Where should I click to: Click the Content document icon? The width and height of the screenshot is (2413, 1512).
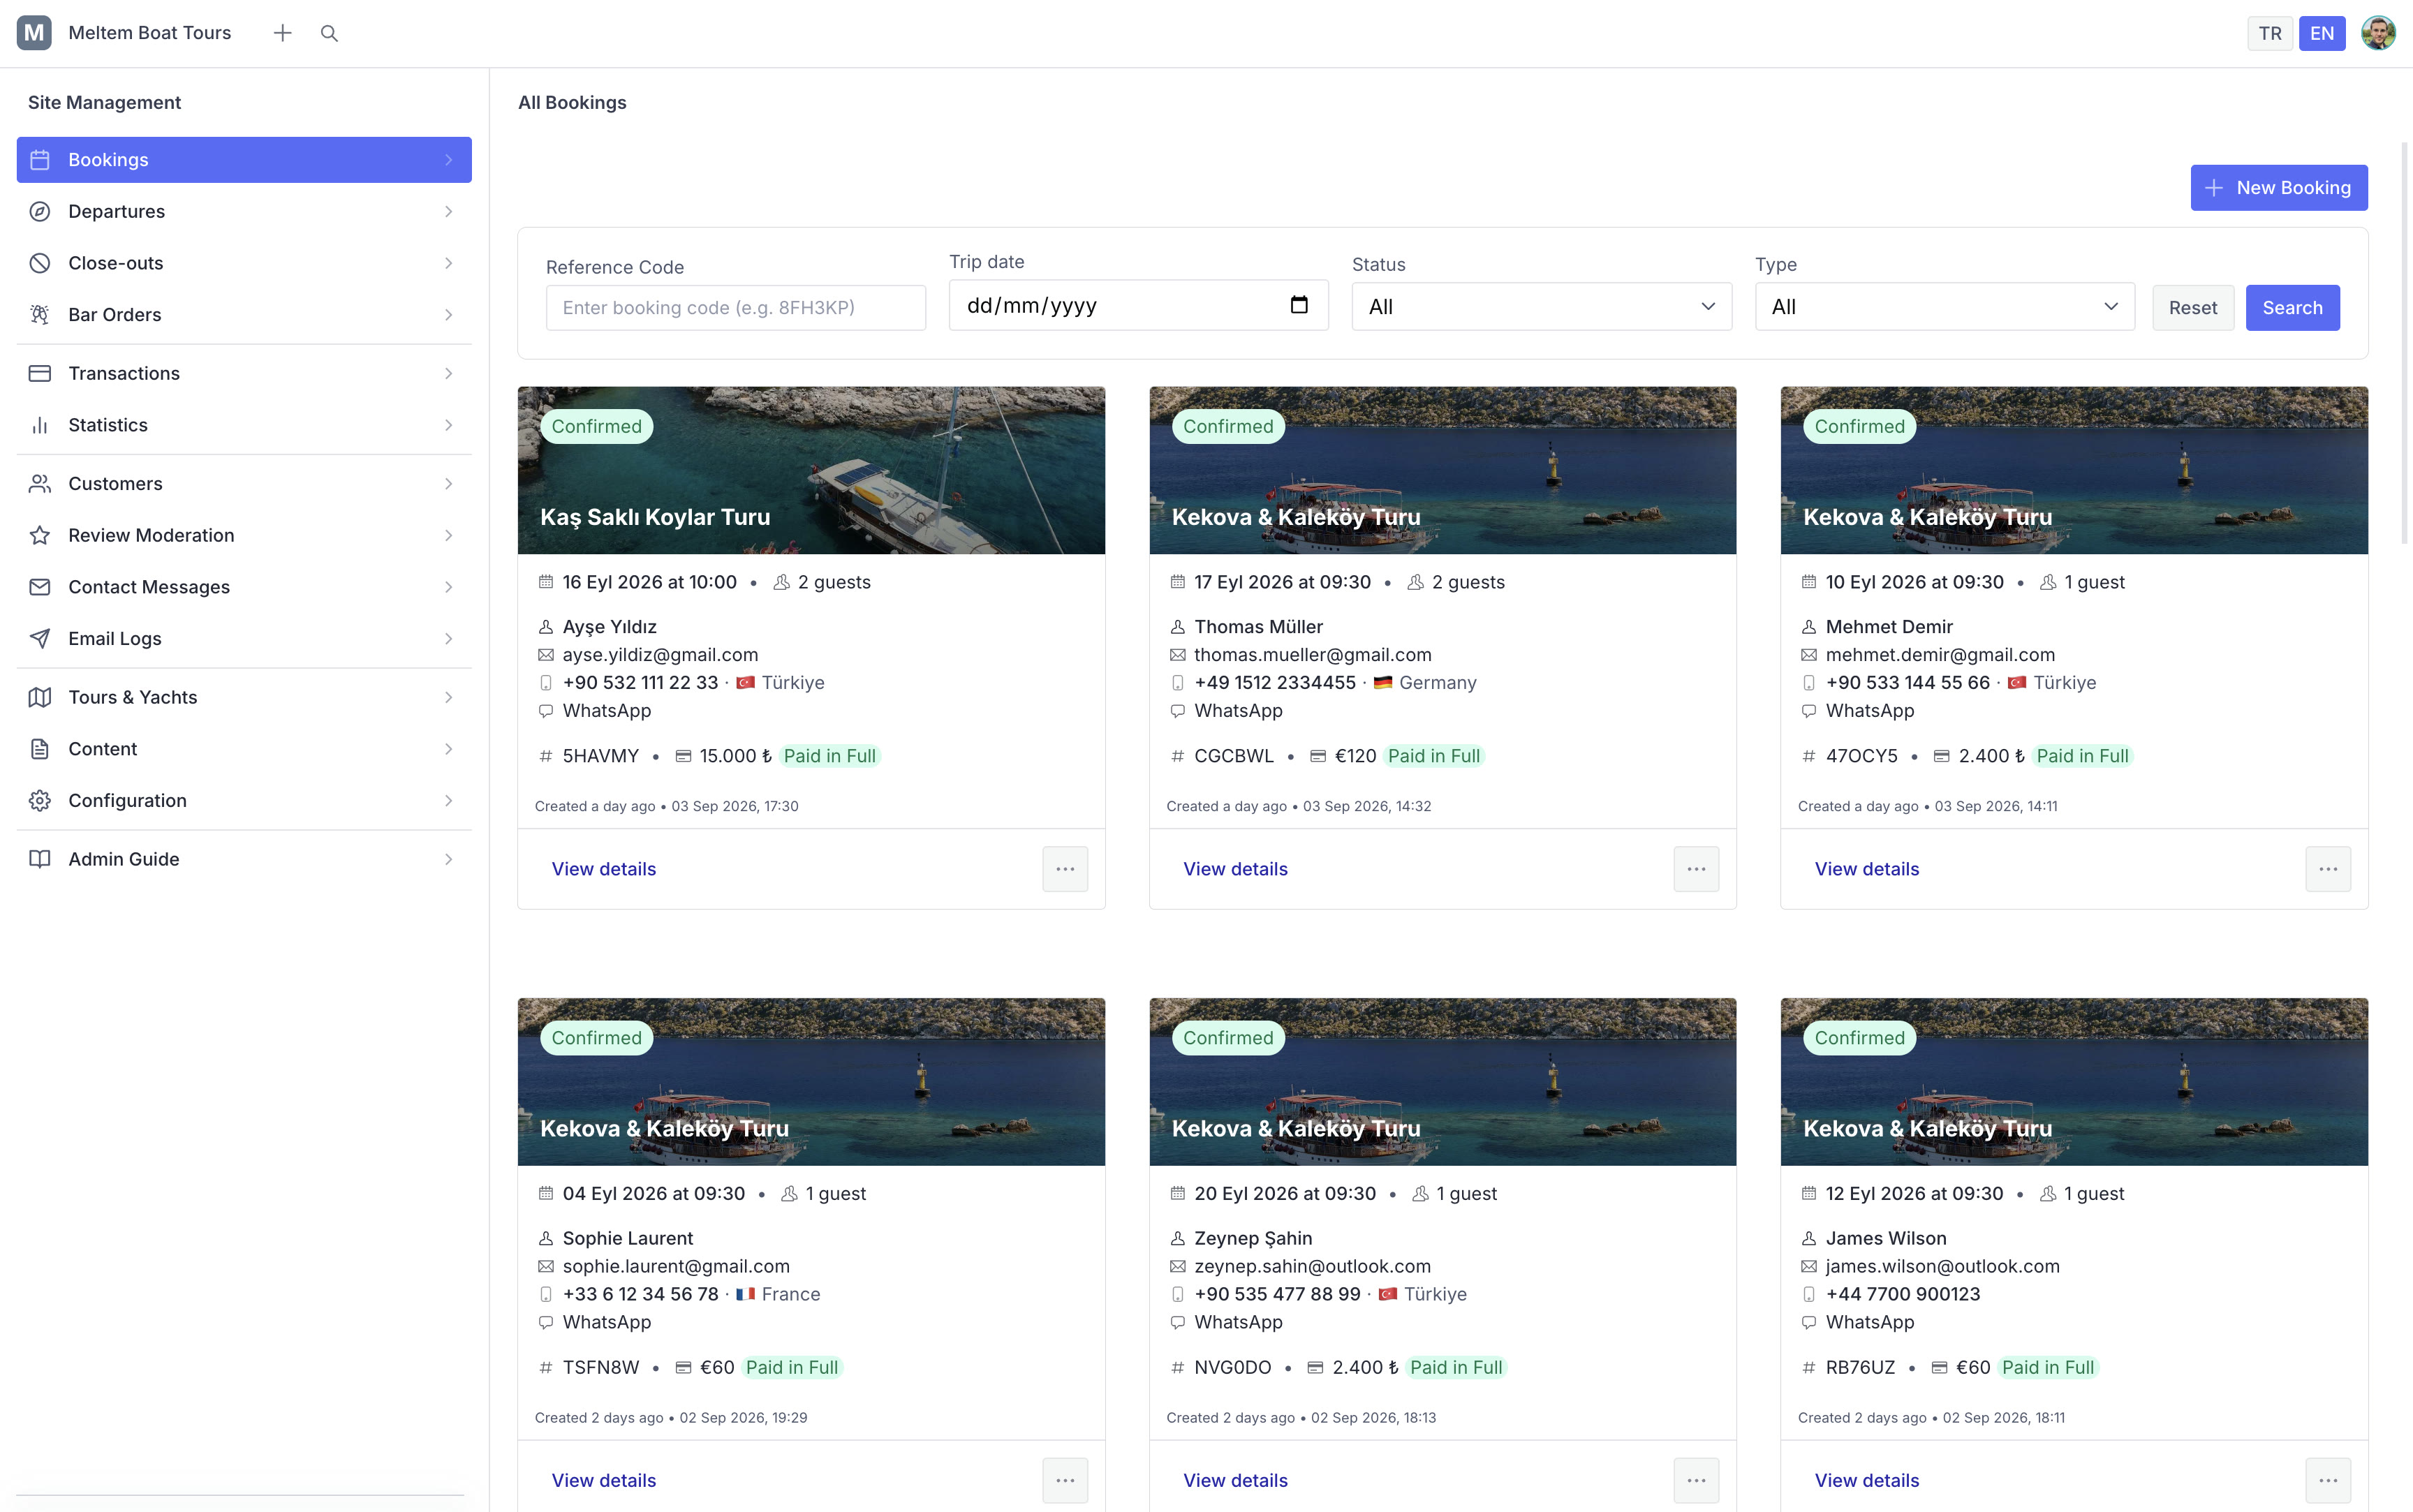(x=40, y=749)
